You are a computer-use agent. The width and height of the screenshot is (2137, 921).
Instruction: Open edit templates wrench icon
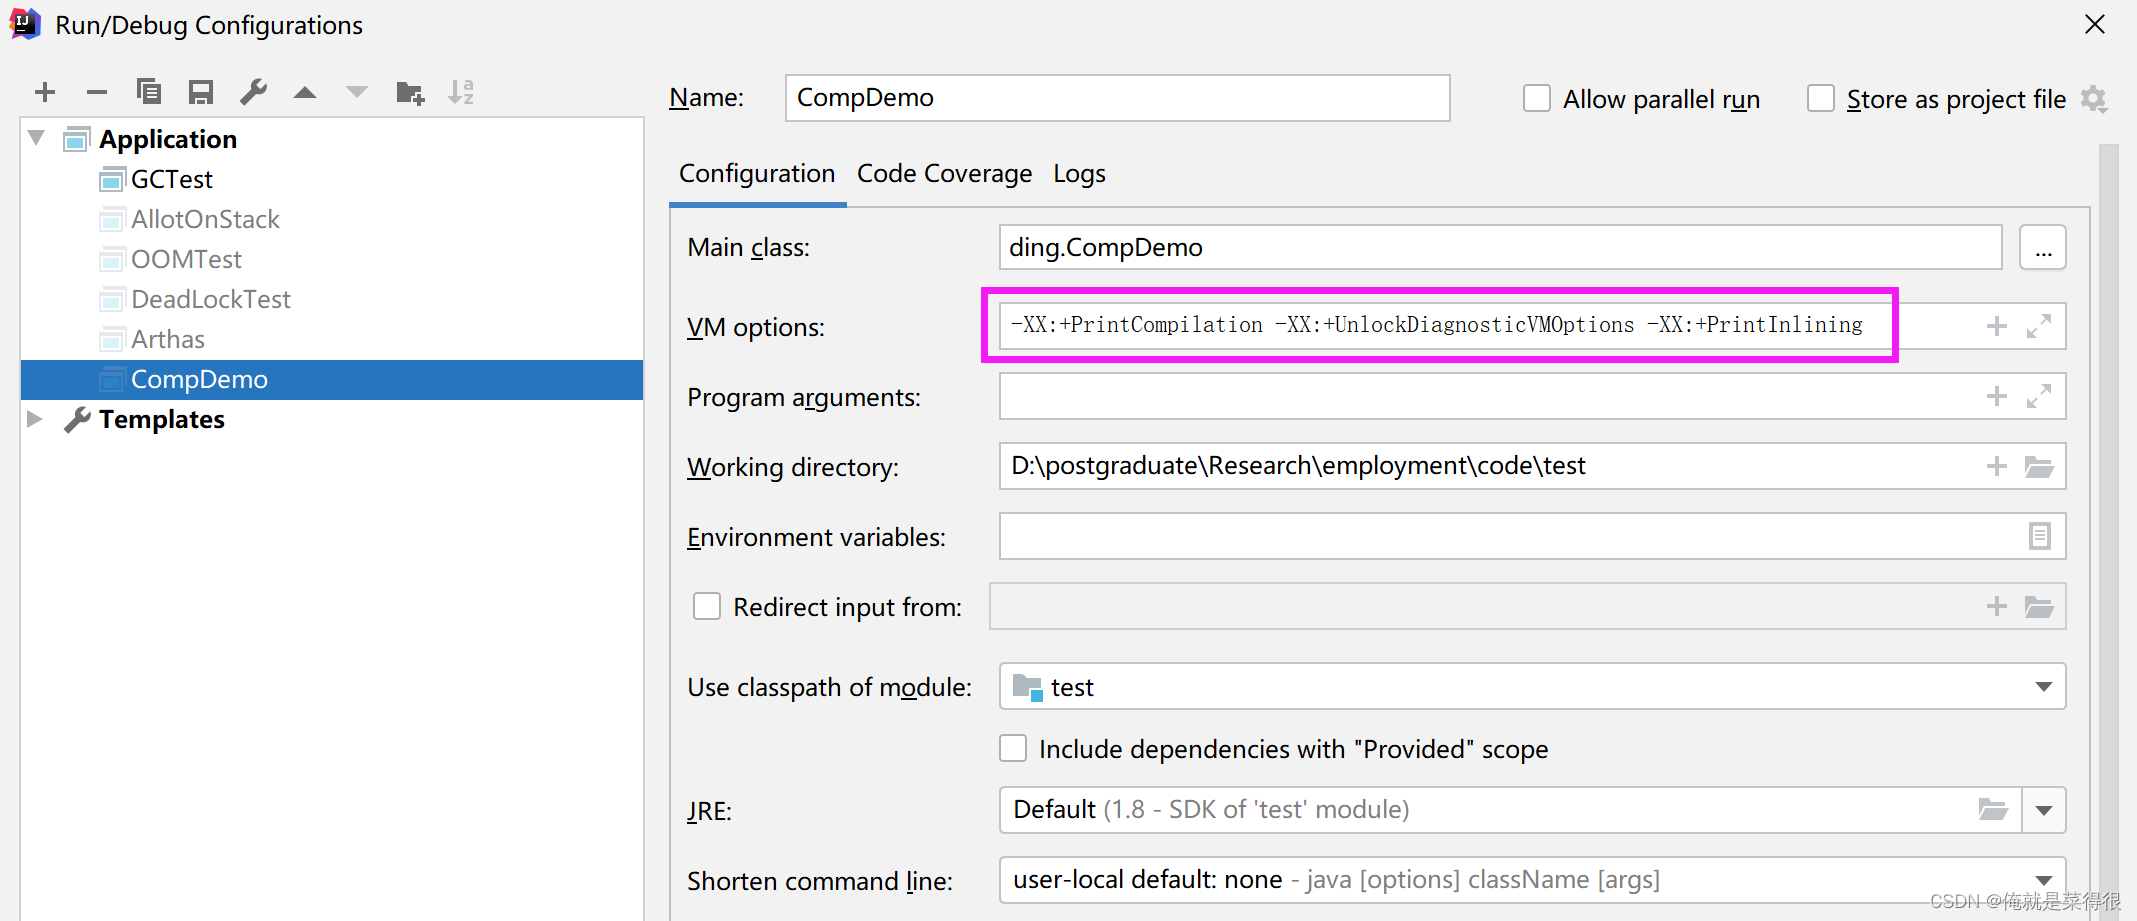[x=253, y=93]
